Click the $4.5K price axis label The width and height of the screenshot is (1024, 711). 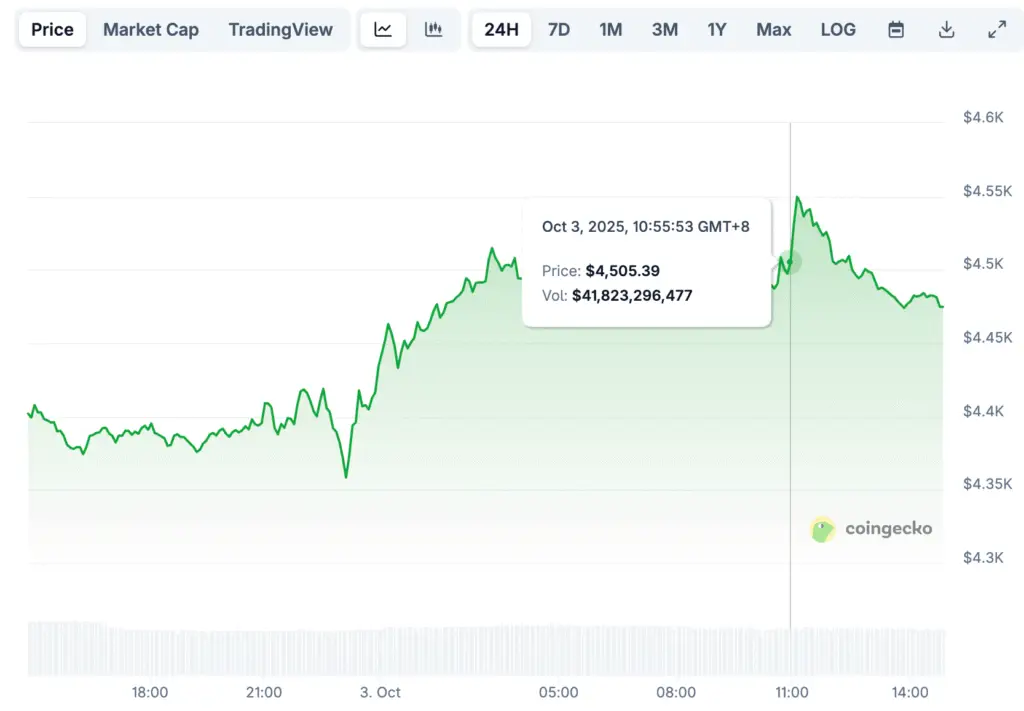pyautogui.click(x=983, y=264)
